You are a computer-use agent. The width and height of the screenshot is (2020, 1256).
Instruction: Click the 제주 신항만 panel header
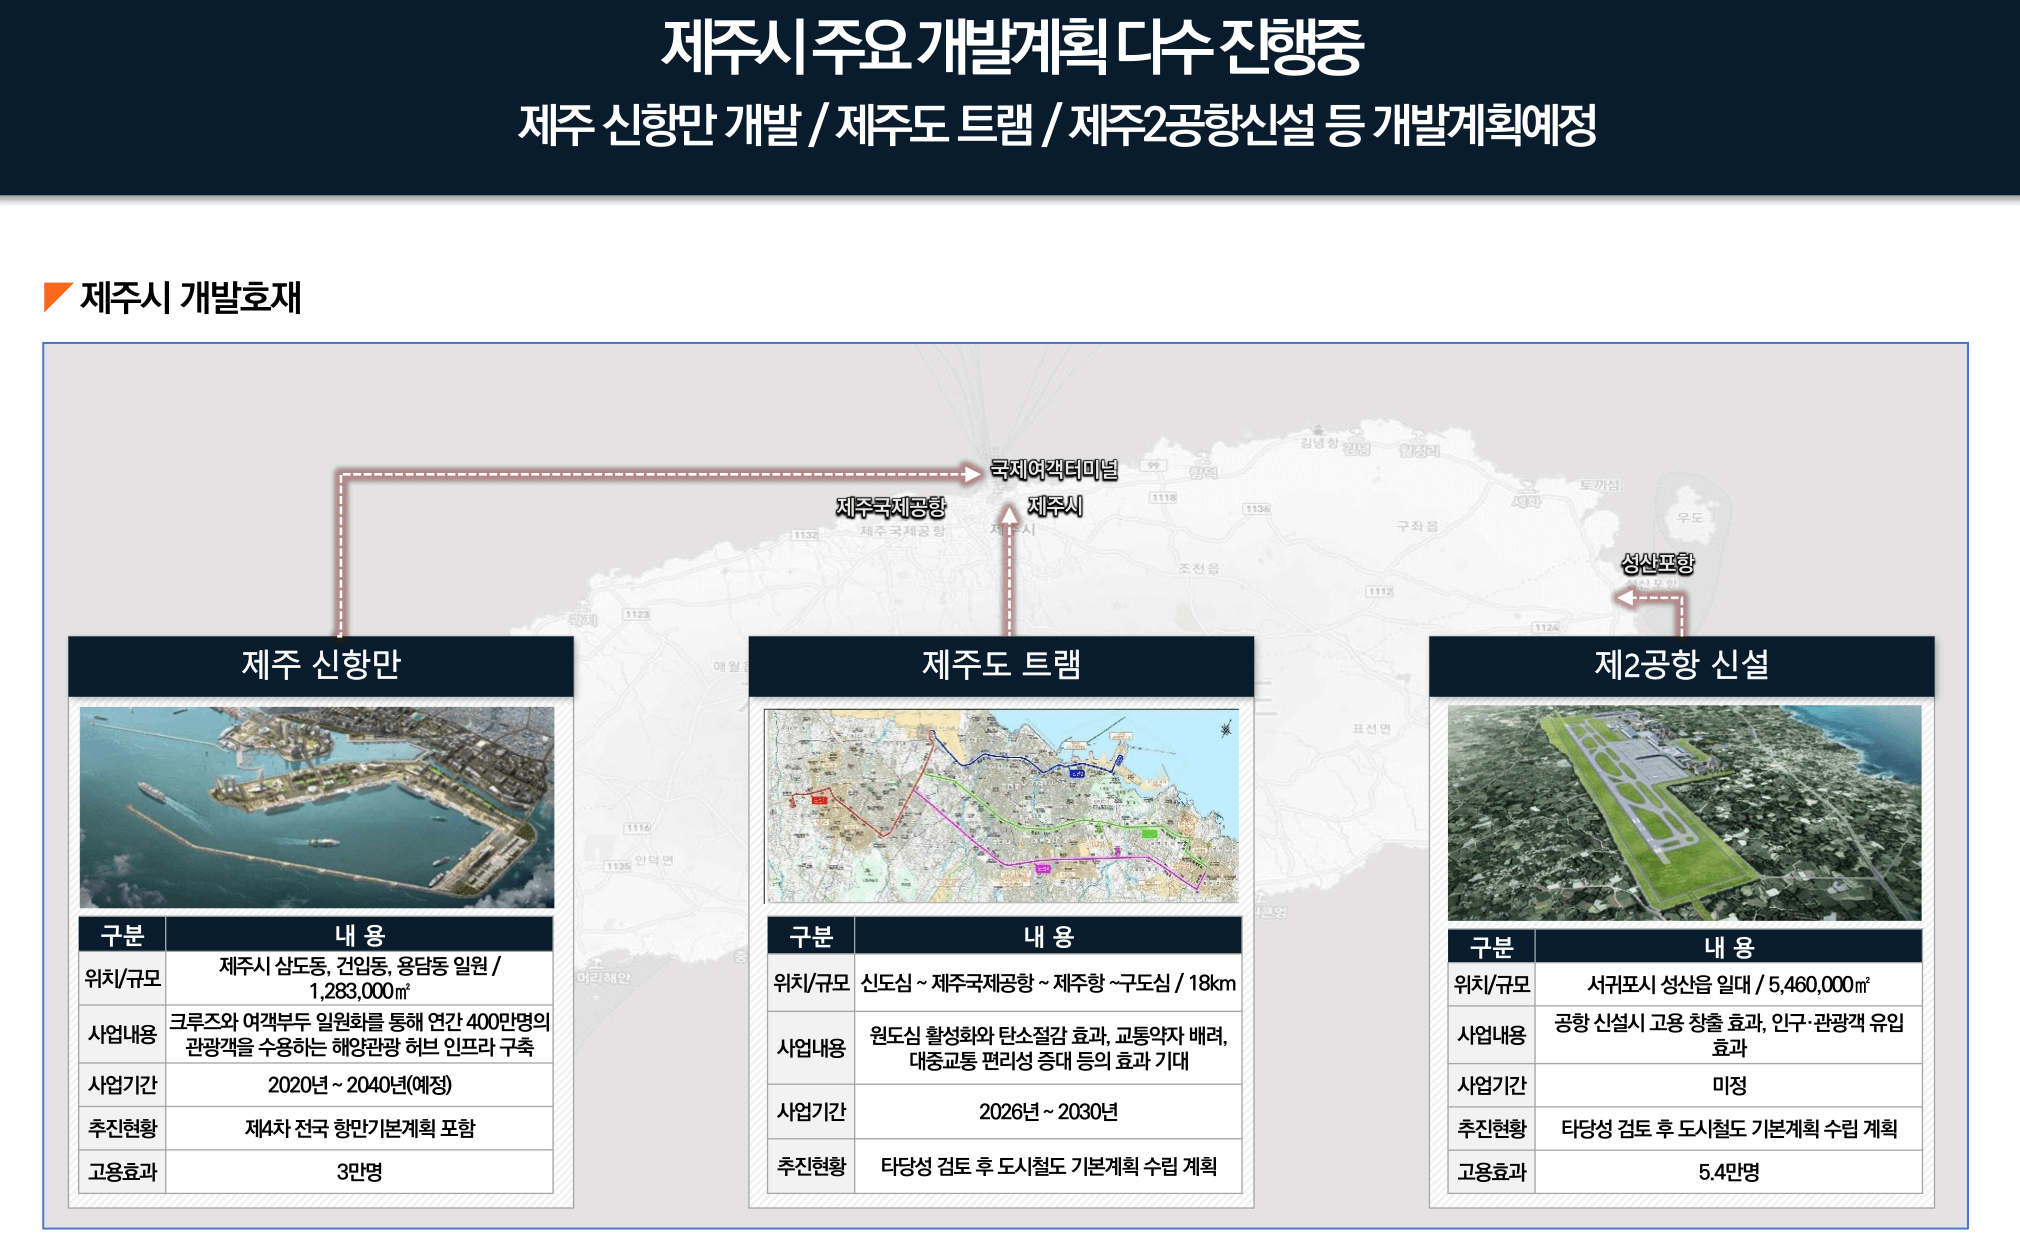pos(320,665)
